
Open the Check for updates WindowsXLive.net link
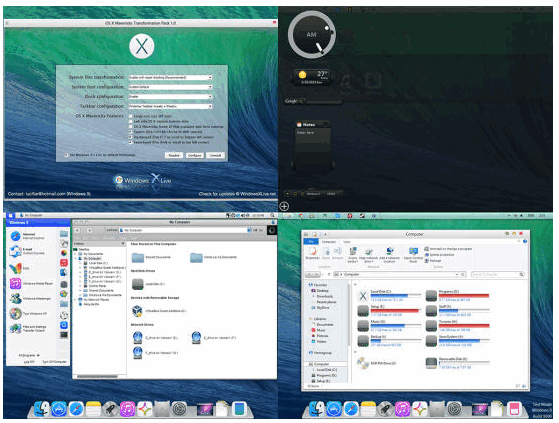click(237, 194)
